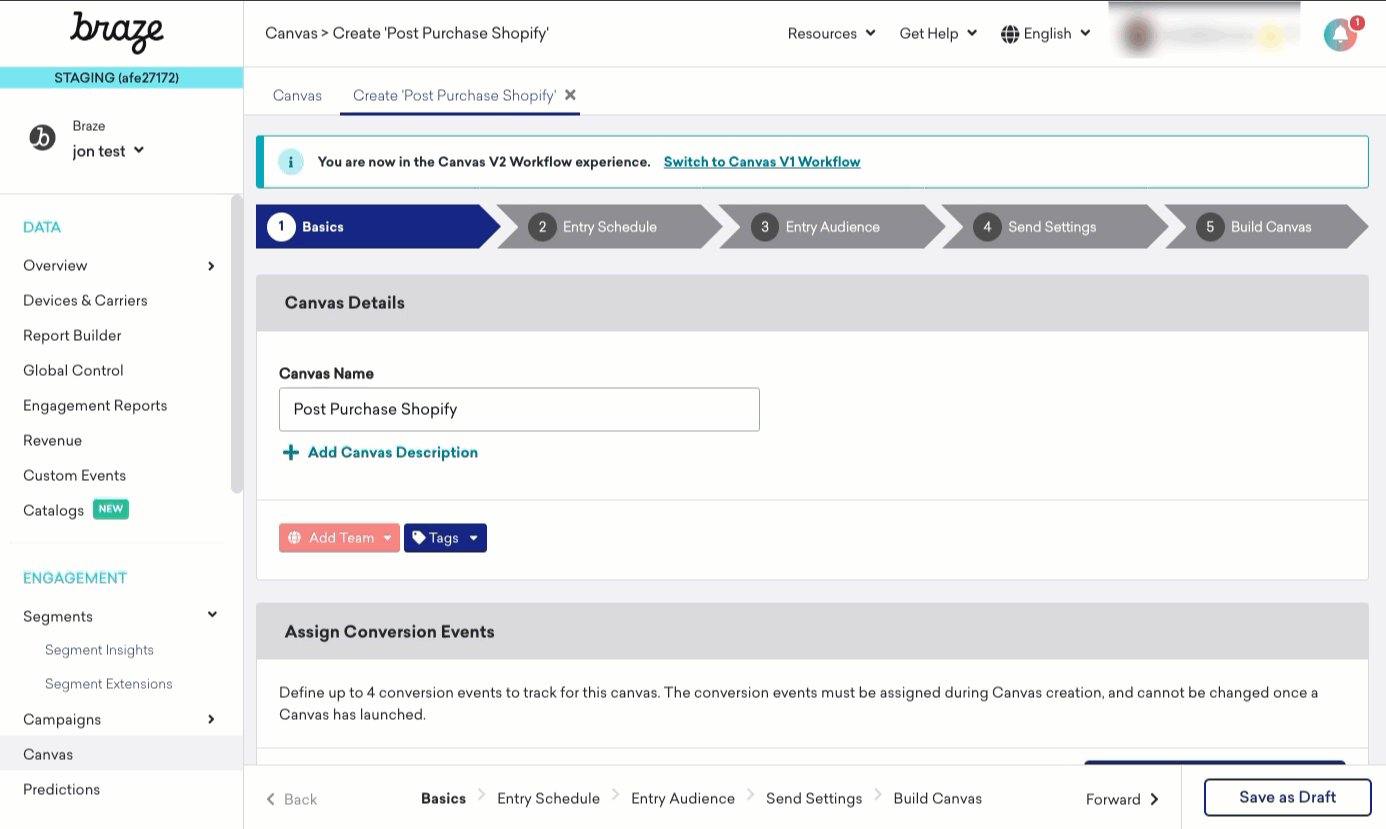Click the step 2 circle for Entry Schedule
The width and height of the screenshot is (1386, 829).
(542, 227)
